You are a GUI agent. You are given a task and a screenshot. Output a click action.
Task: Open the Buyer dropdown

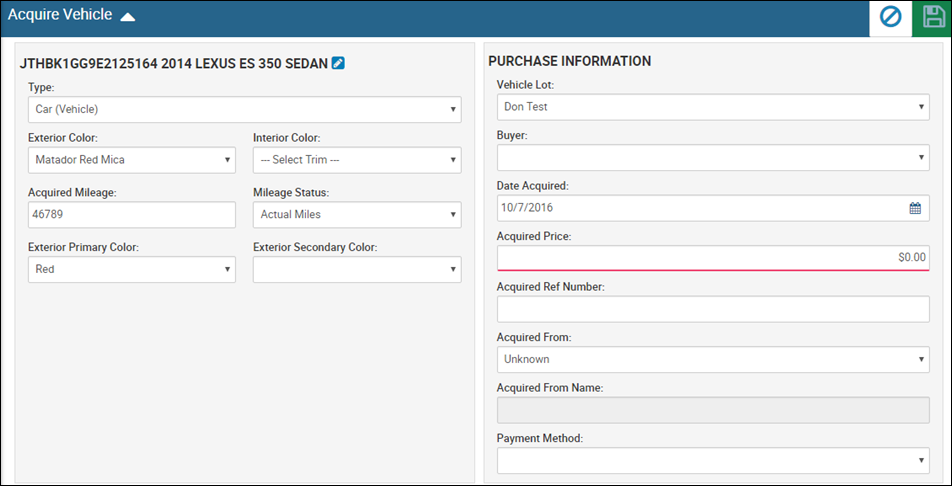point(713,157)
